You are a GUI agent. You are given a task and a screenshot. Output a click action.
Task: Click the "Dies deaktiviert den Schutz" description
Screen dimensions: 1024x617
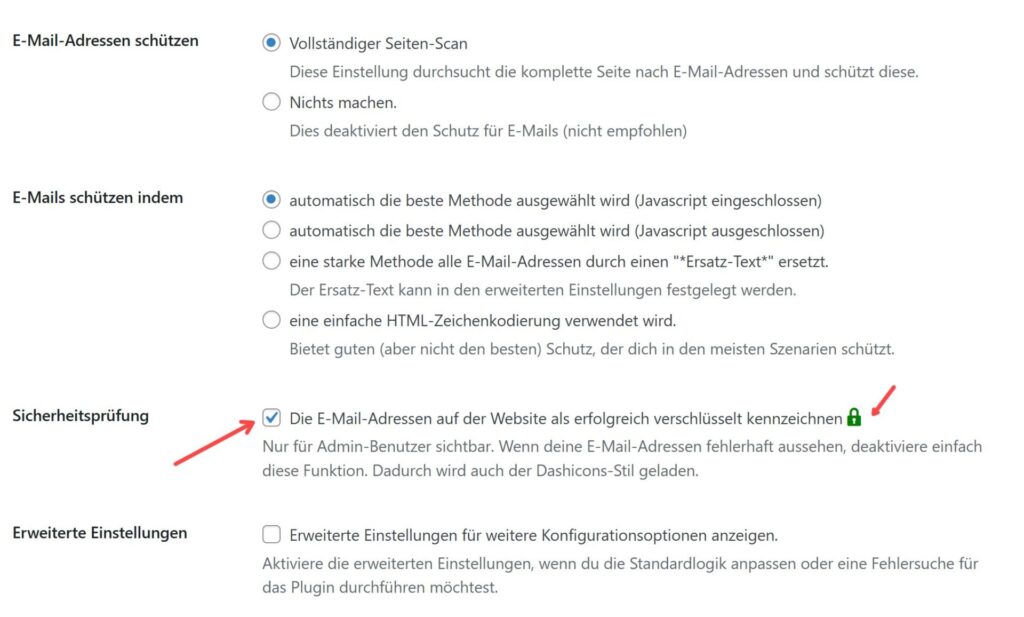click(x=488, y=130)
